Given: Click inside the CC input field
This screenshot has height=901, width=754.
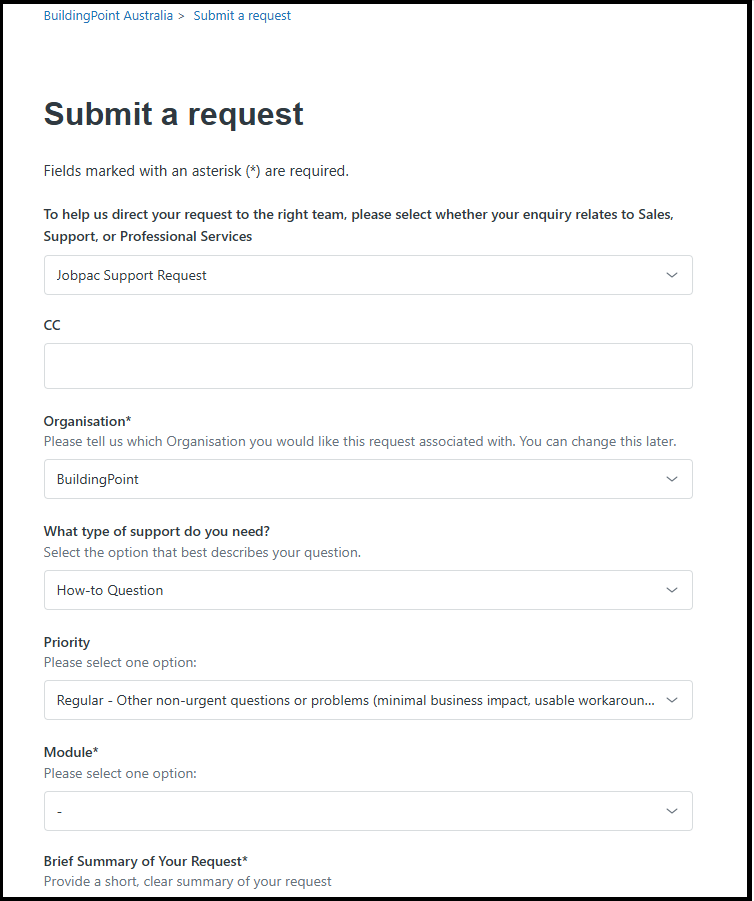Looking at the screenshot, I should (367, 366).
